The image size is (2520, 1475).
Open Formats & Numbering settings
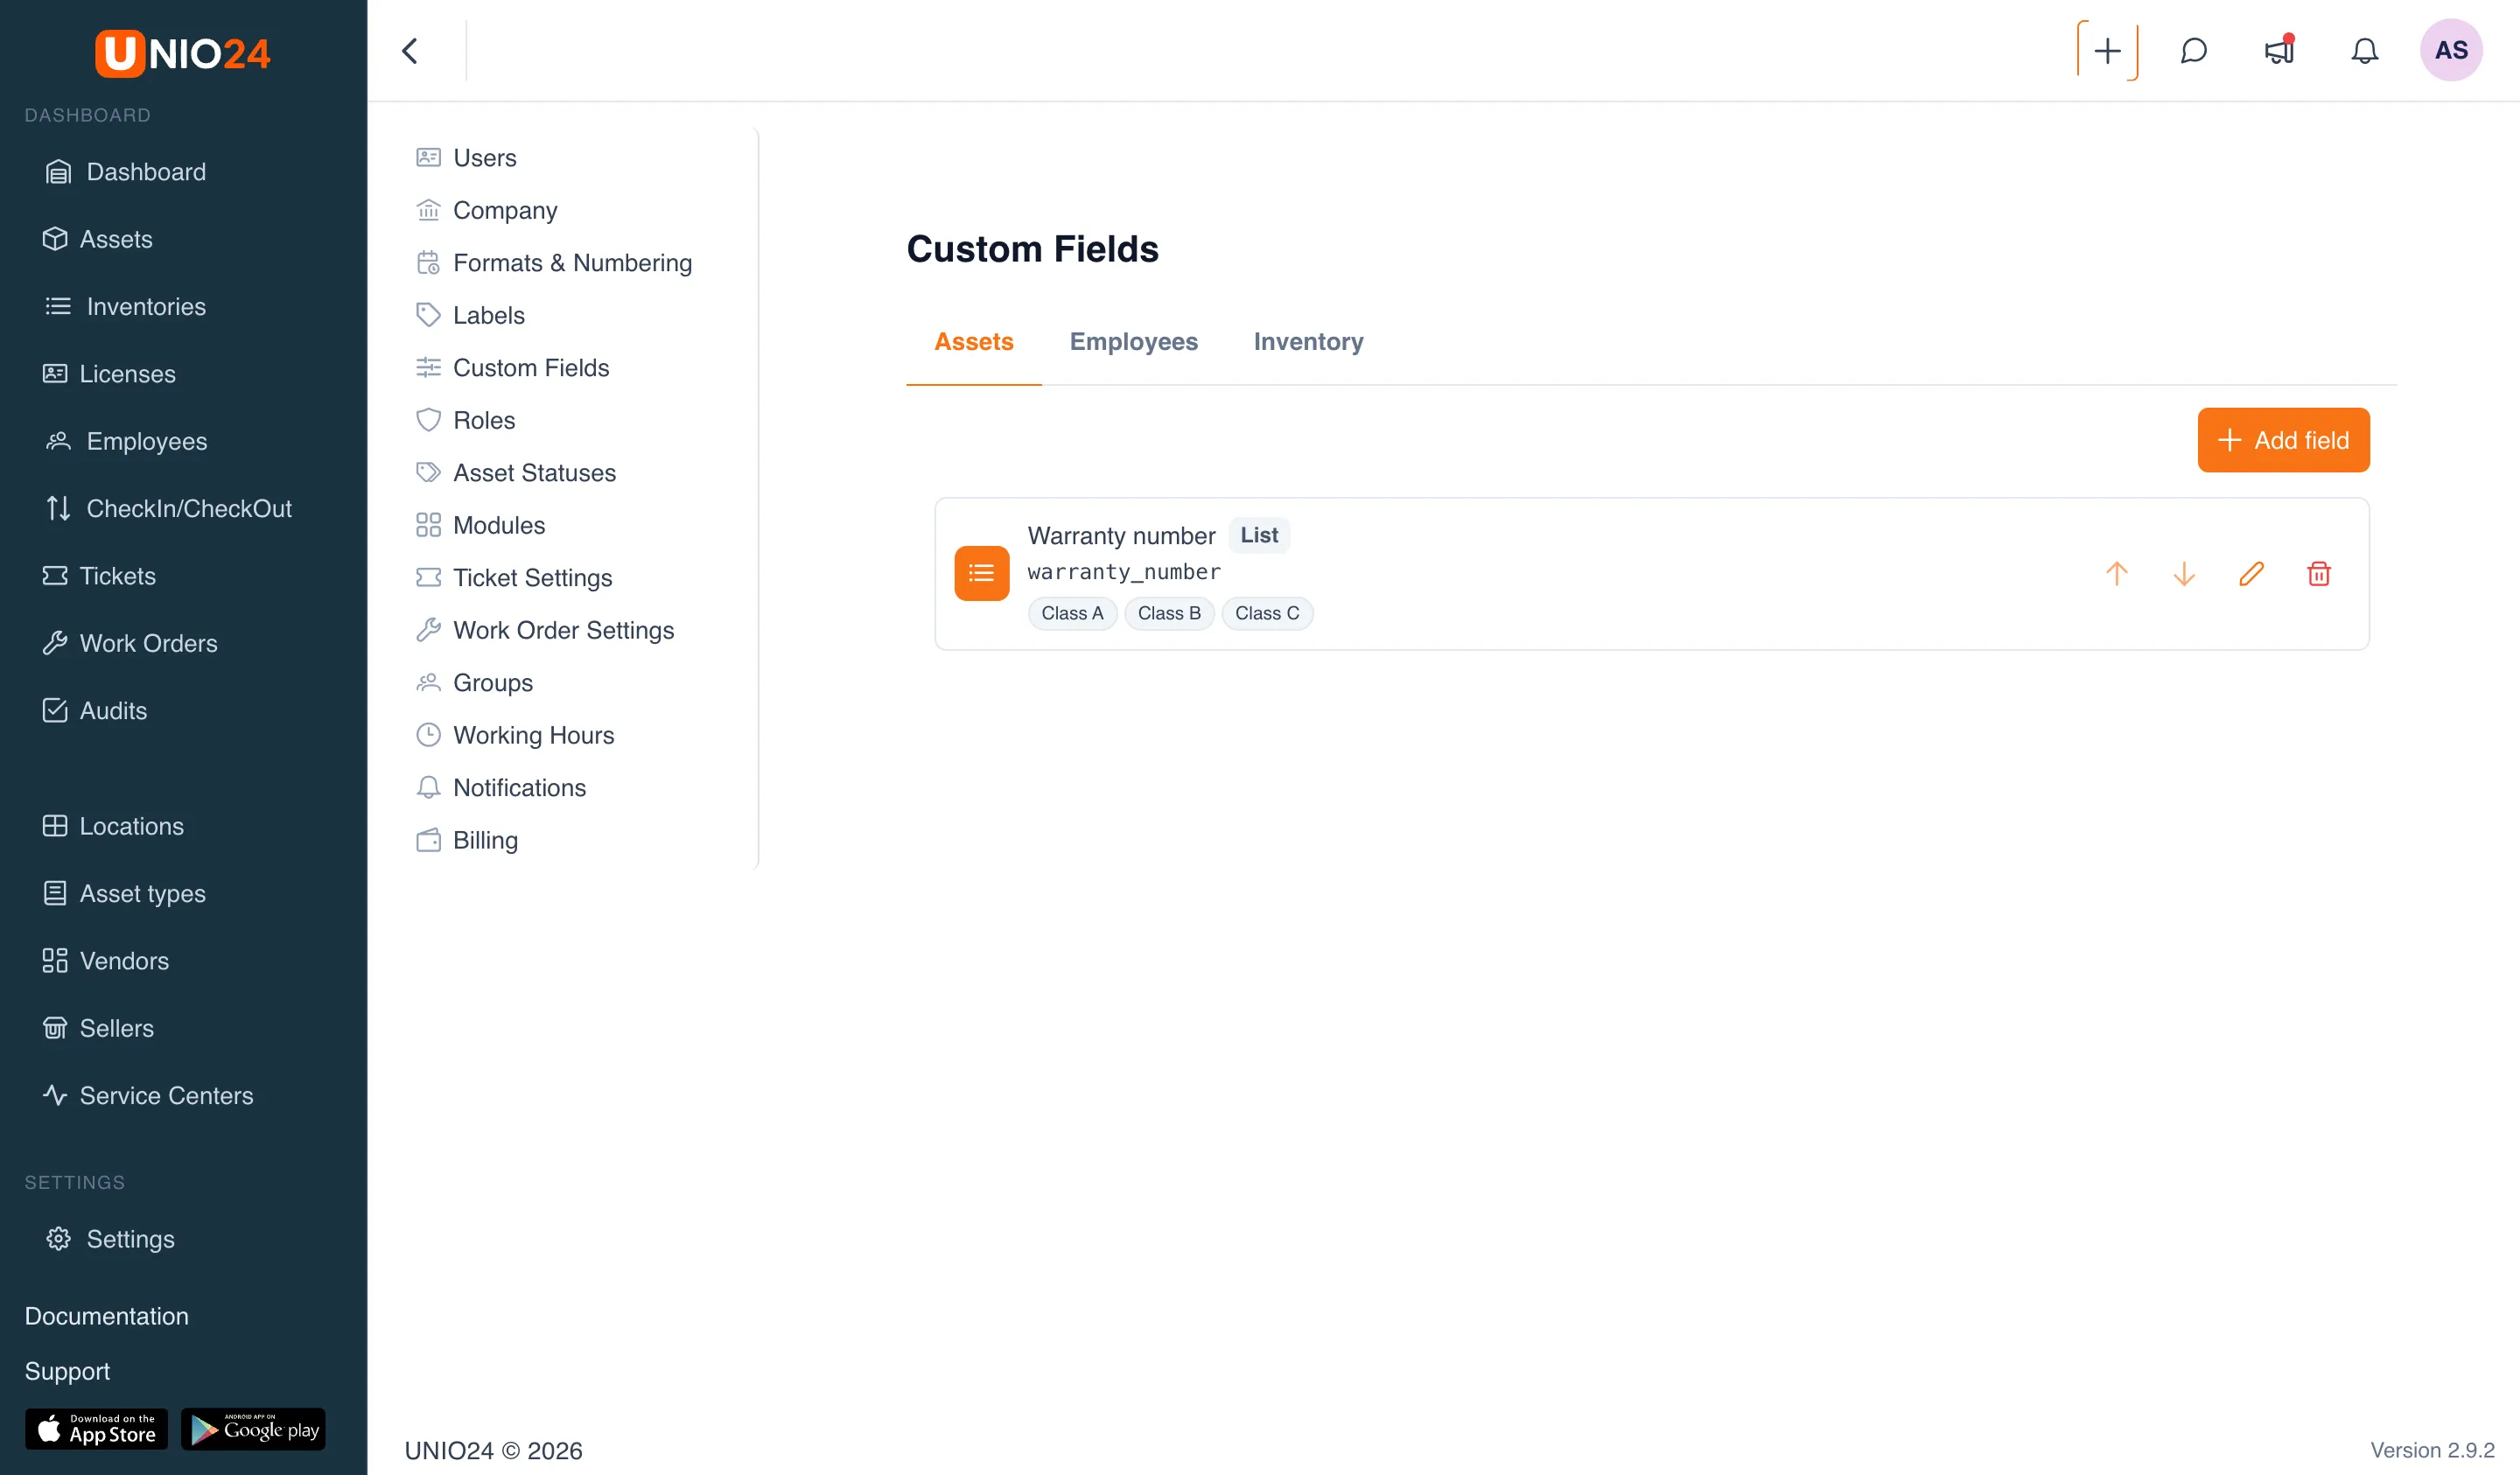tap(554, 263)
